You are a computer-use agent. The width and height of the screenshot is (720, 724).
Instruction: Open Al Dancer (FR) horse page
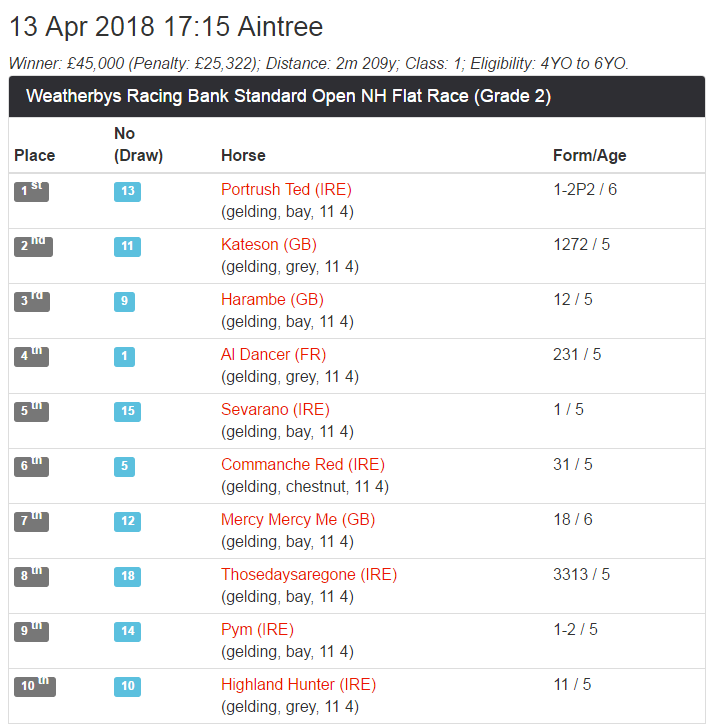tap(273, 355)
